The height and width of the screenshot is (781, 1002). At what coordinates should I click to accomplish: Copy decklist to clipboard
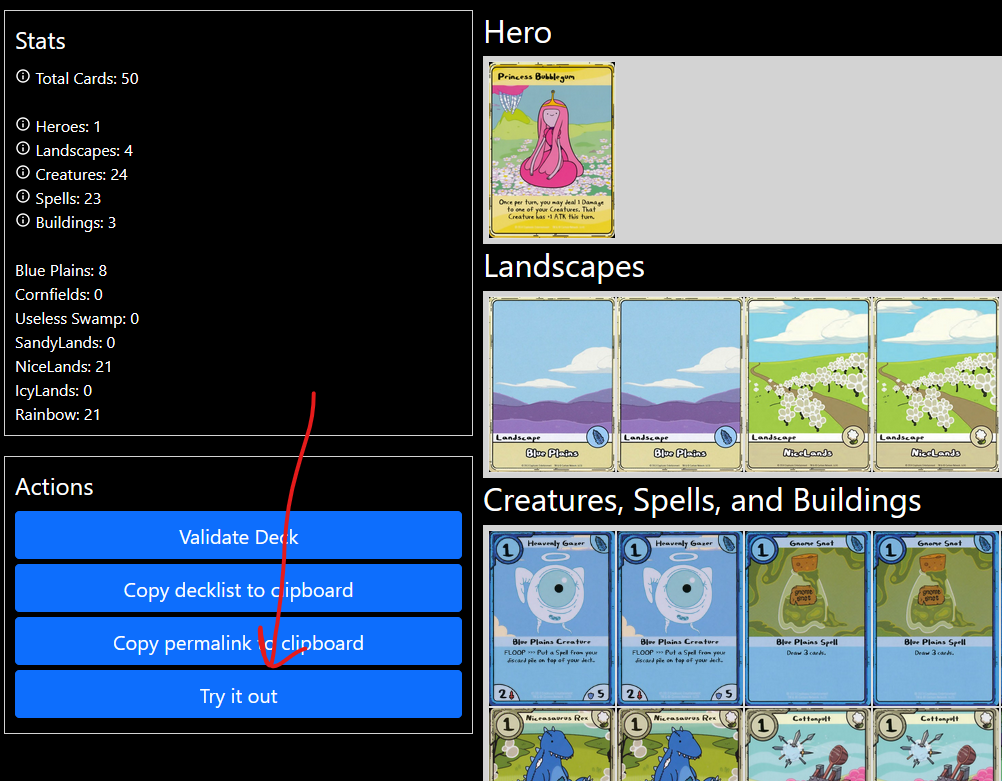click(x=238, y=590)
